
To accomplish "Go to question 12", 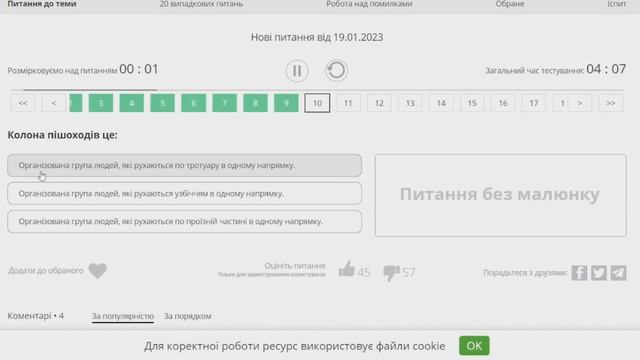I will (x=379, y=103).
